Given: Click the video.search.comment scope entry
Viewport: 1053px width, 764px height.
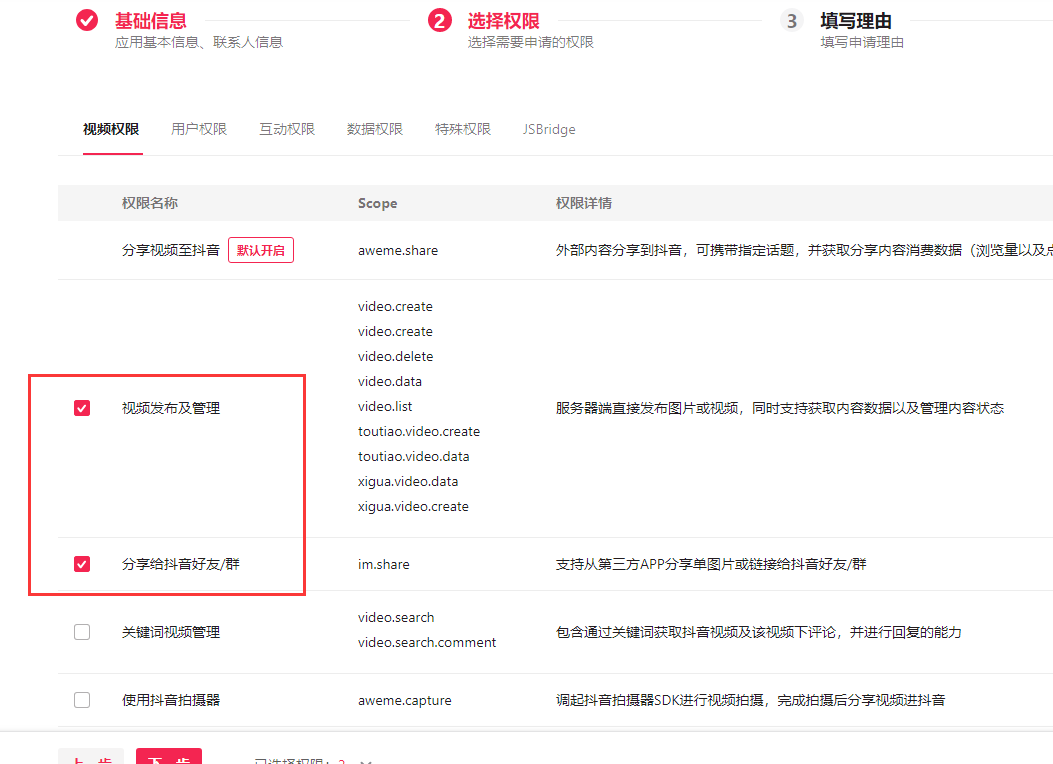Looking at the screenshot, I should click(x=427, y=642).
